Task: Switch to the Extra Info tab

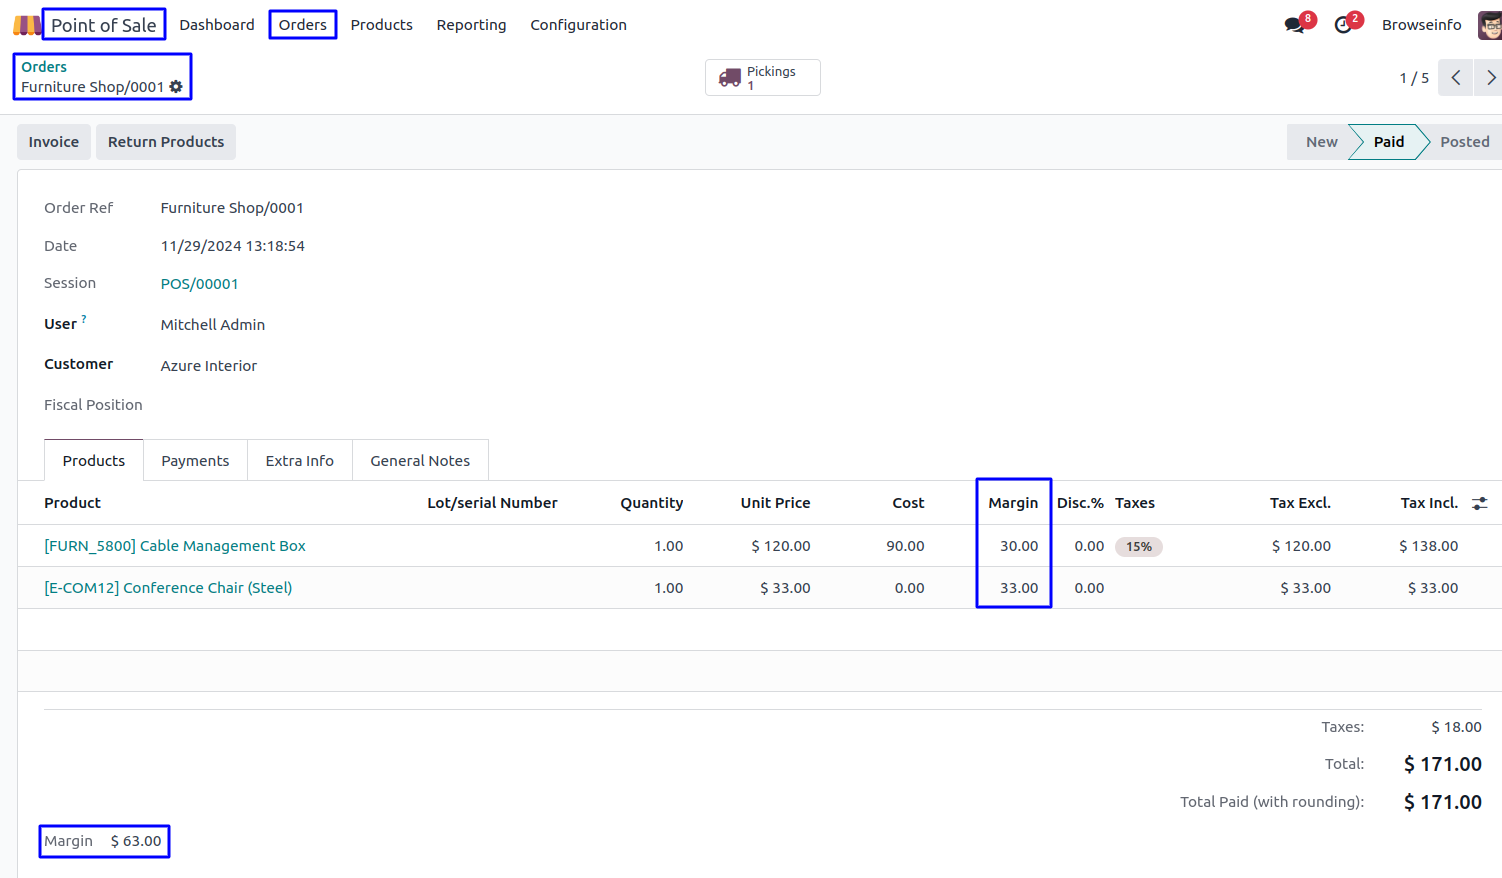Action: (299, 461)
